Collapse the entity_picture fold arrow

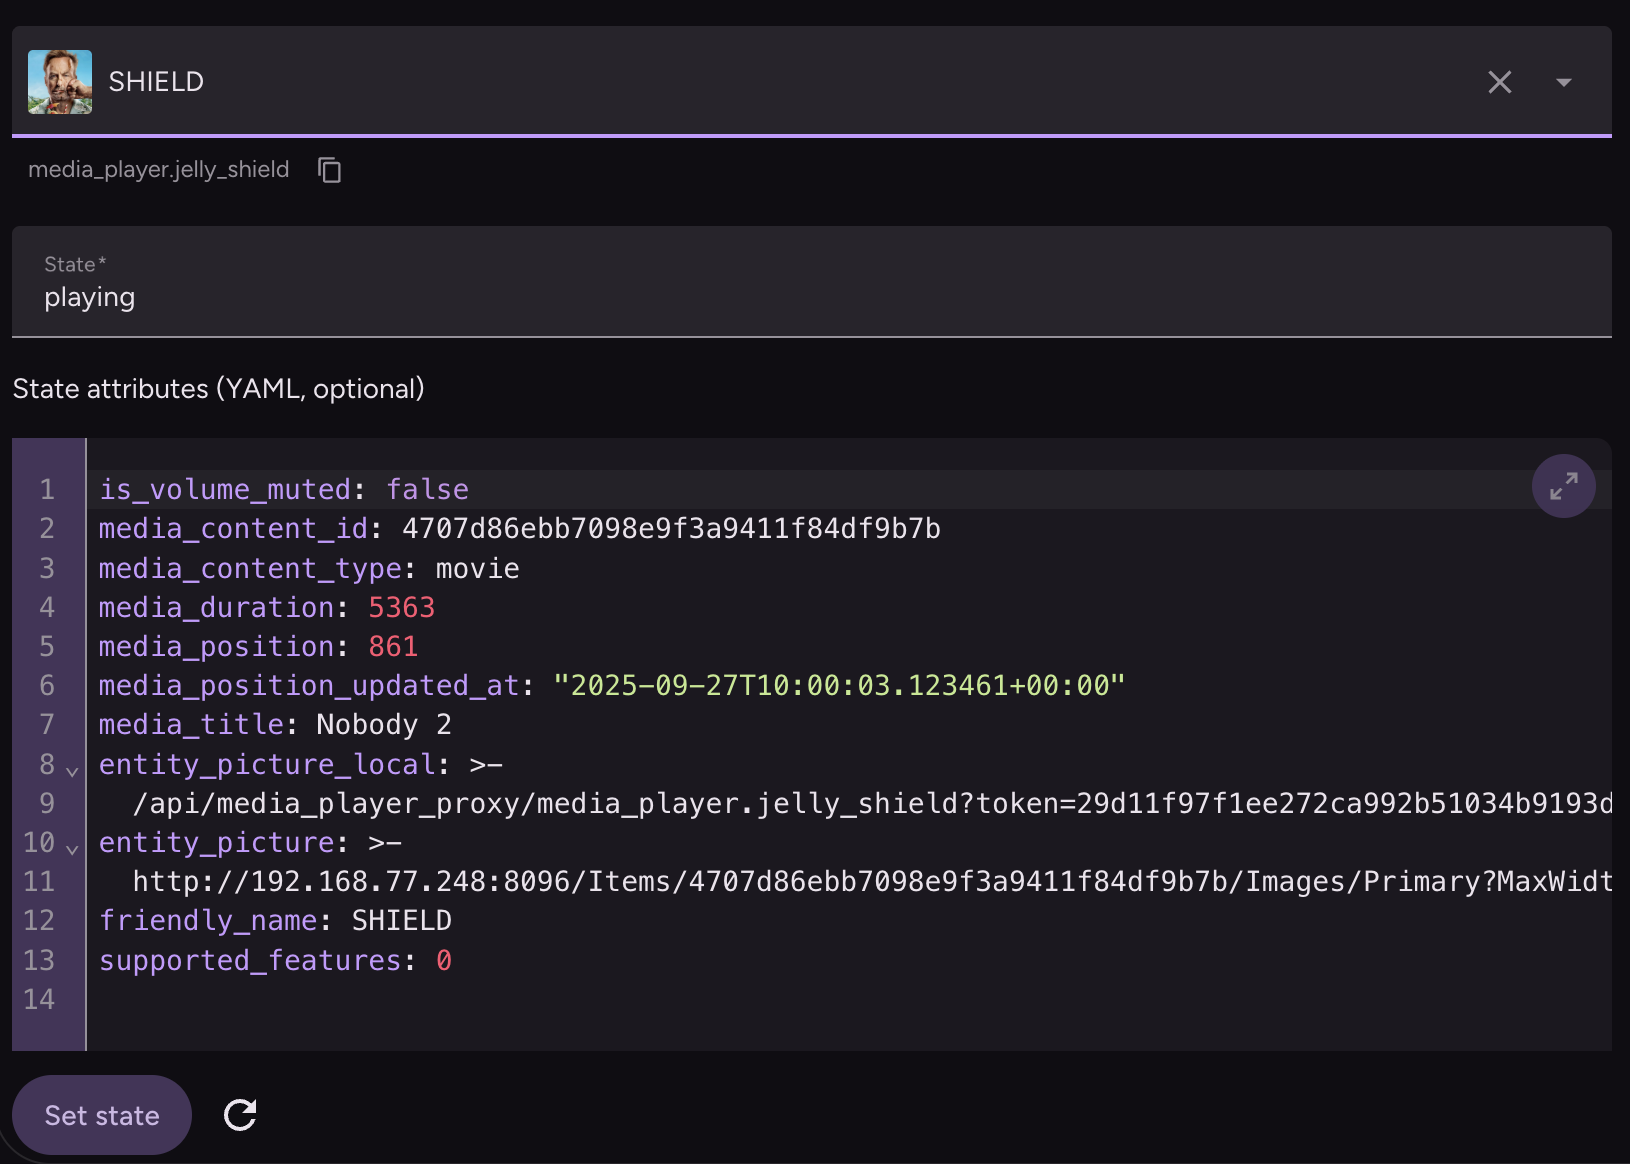(x=72, y=849)
